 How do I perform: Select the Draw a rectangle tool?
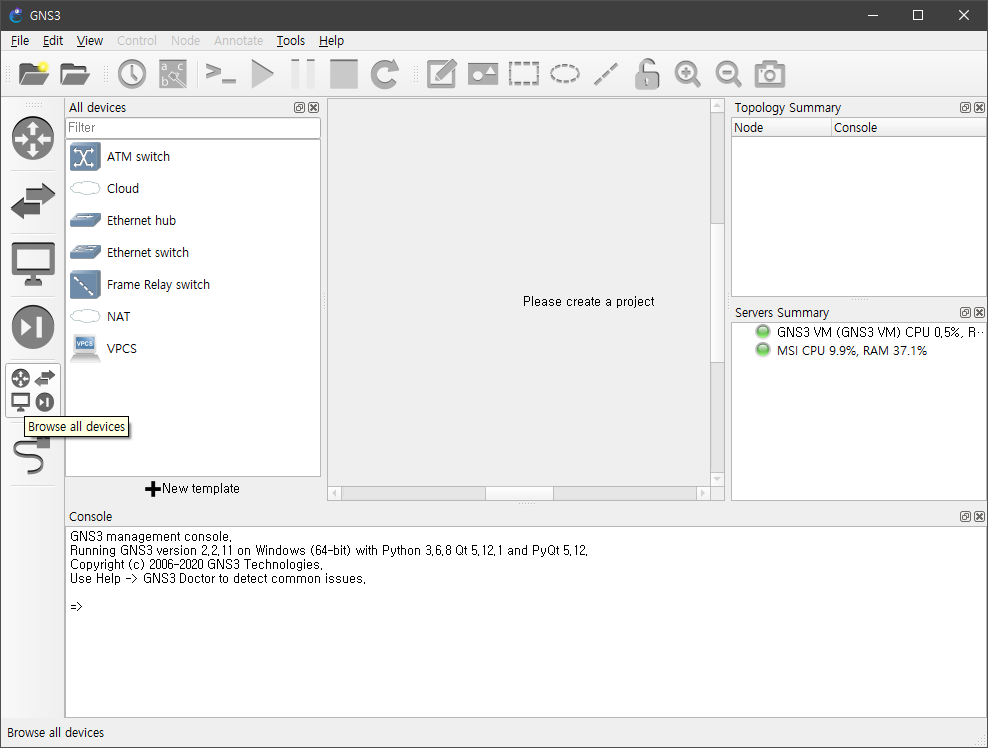click(524, 74)
